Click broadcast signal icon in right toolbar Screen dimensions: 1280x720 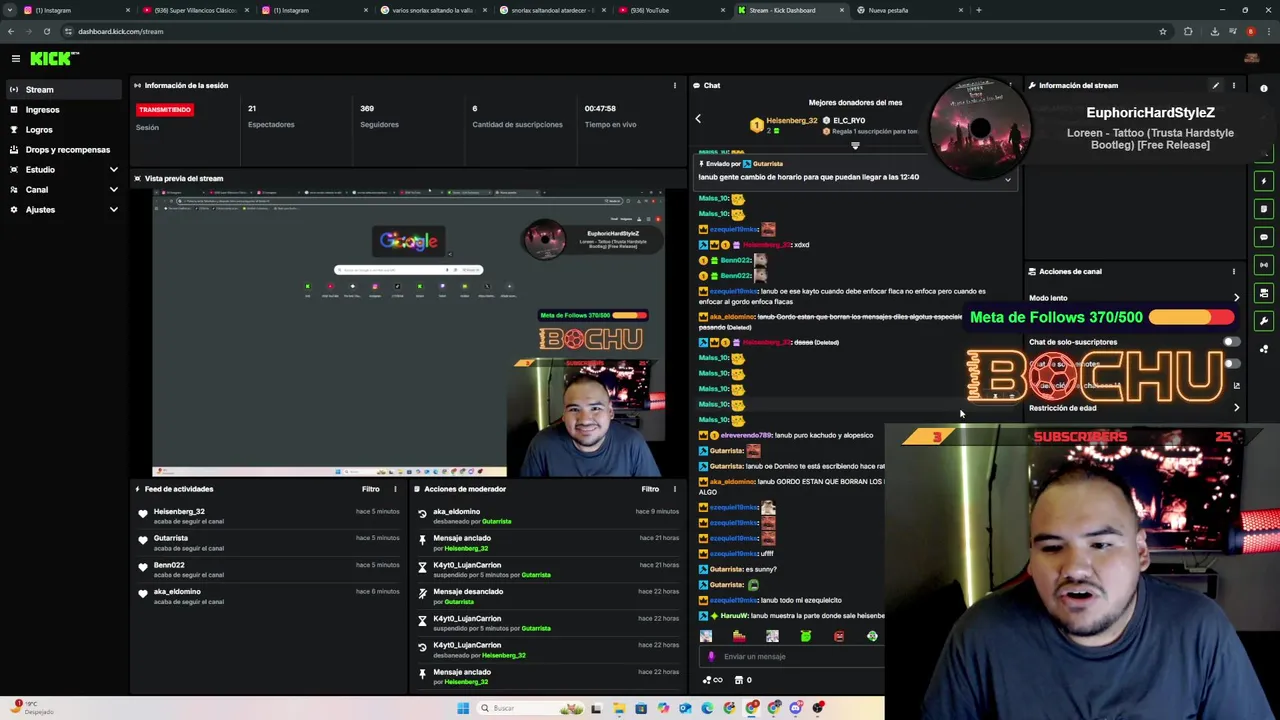(1264, 265)
